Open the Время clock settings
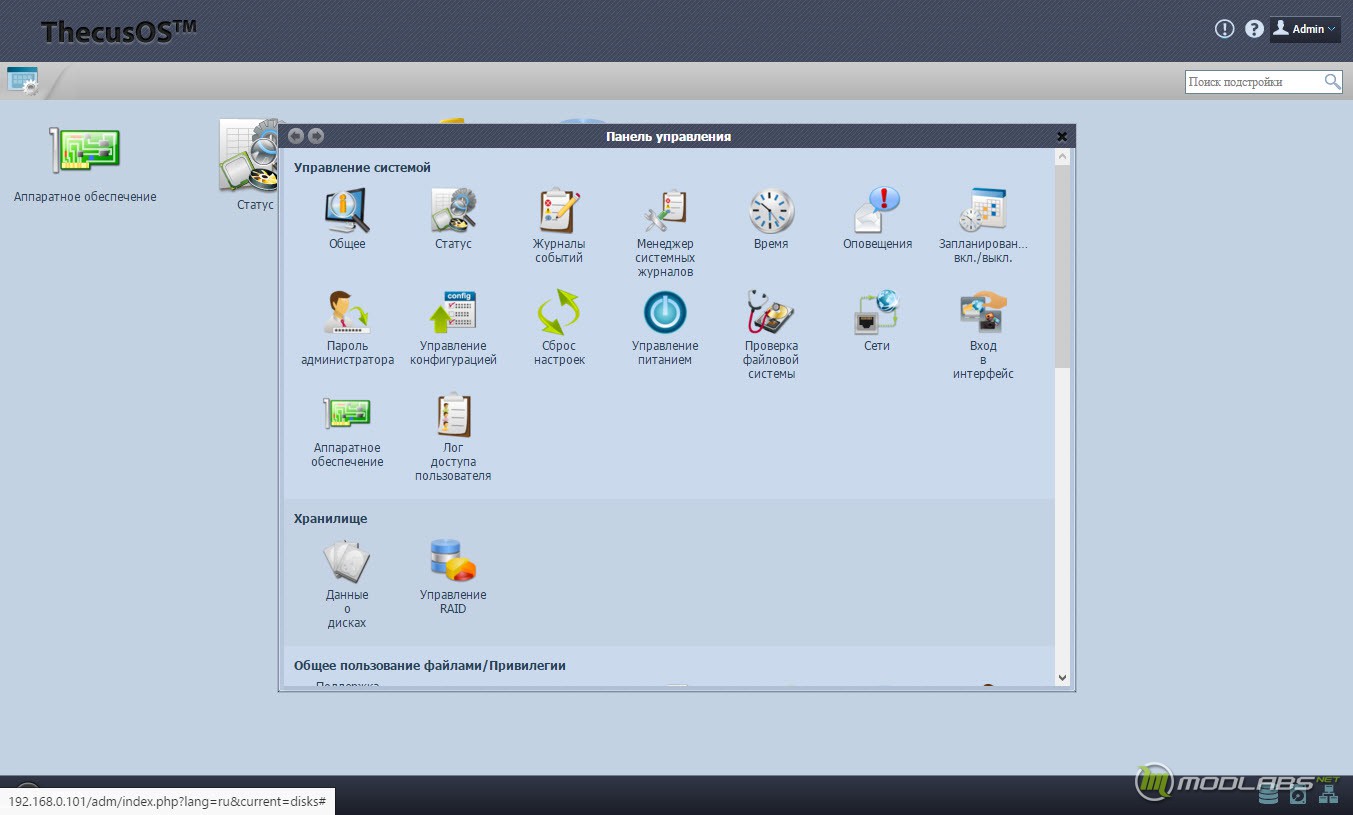Viewport: 1353px width, 815px height. pos(771,211)
